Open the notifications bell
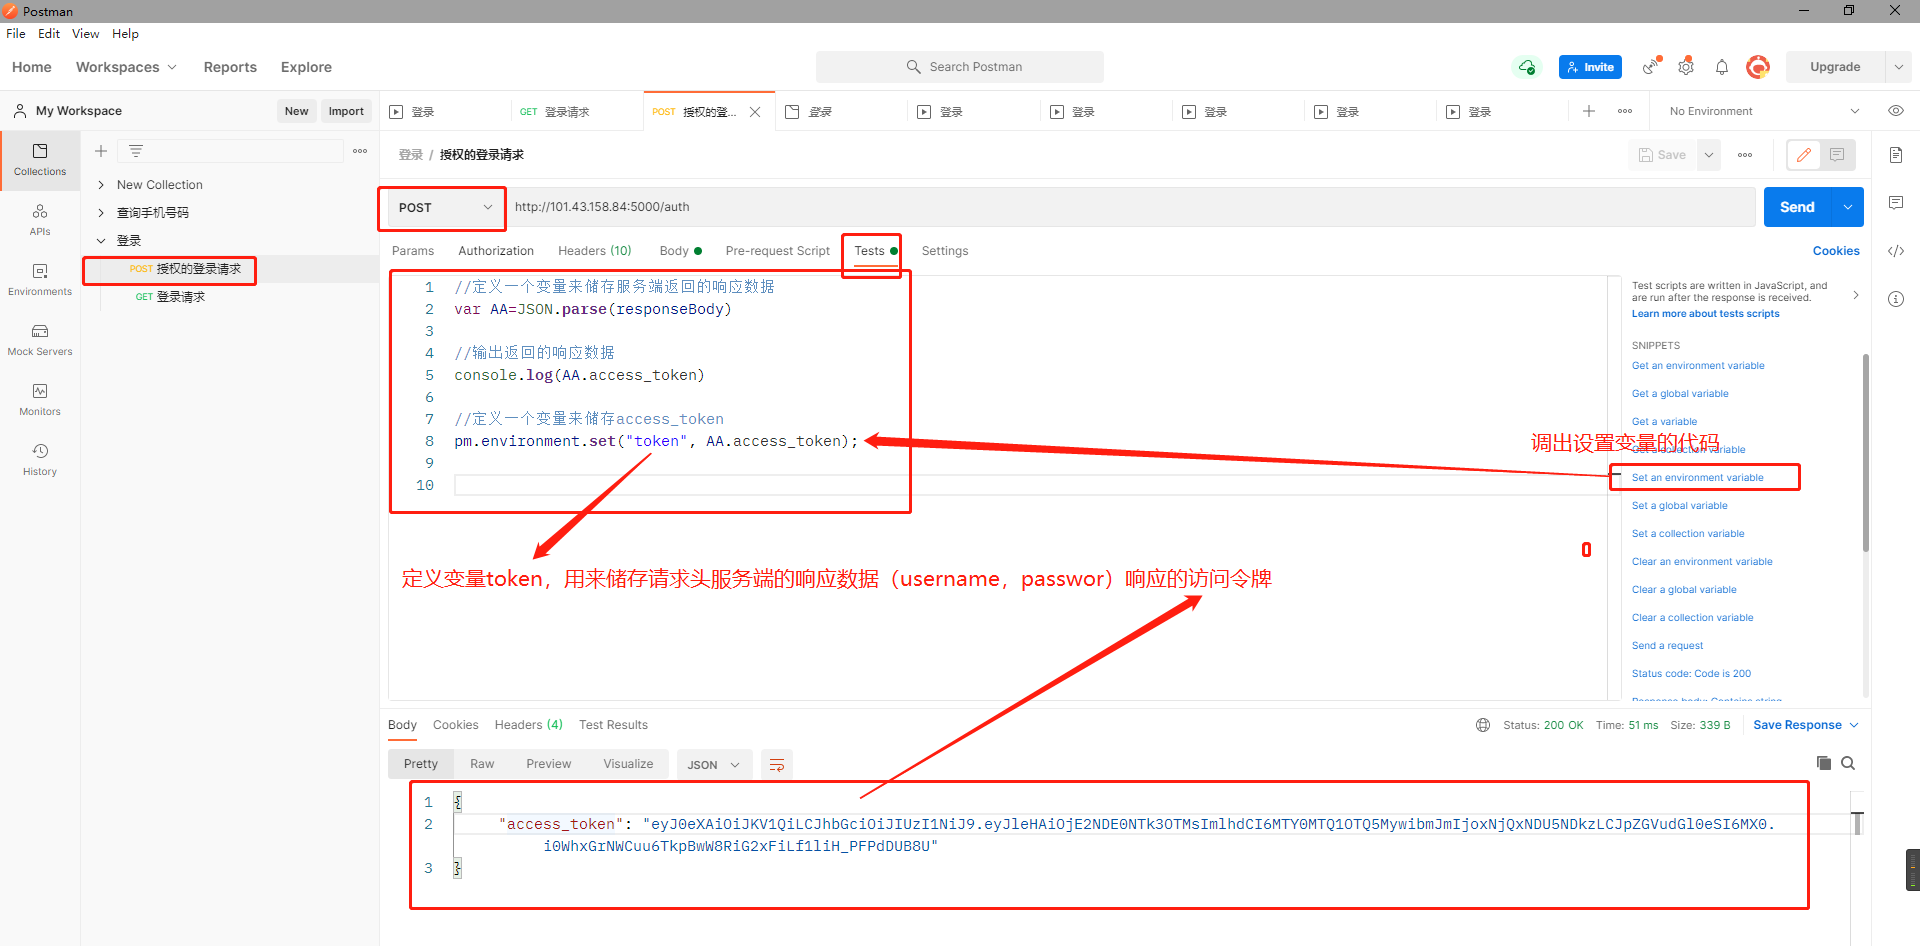 [x=1722, y=67]
